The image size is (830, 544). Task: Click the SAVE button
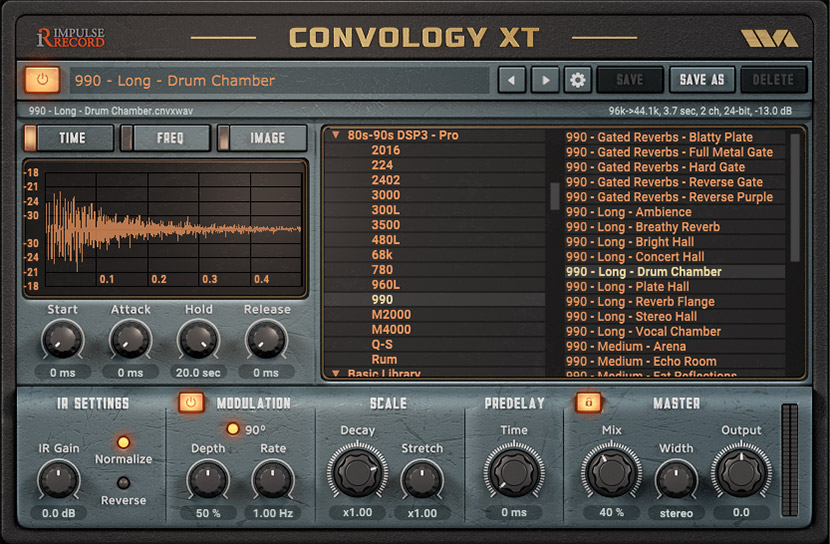pos(630,80)
